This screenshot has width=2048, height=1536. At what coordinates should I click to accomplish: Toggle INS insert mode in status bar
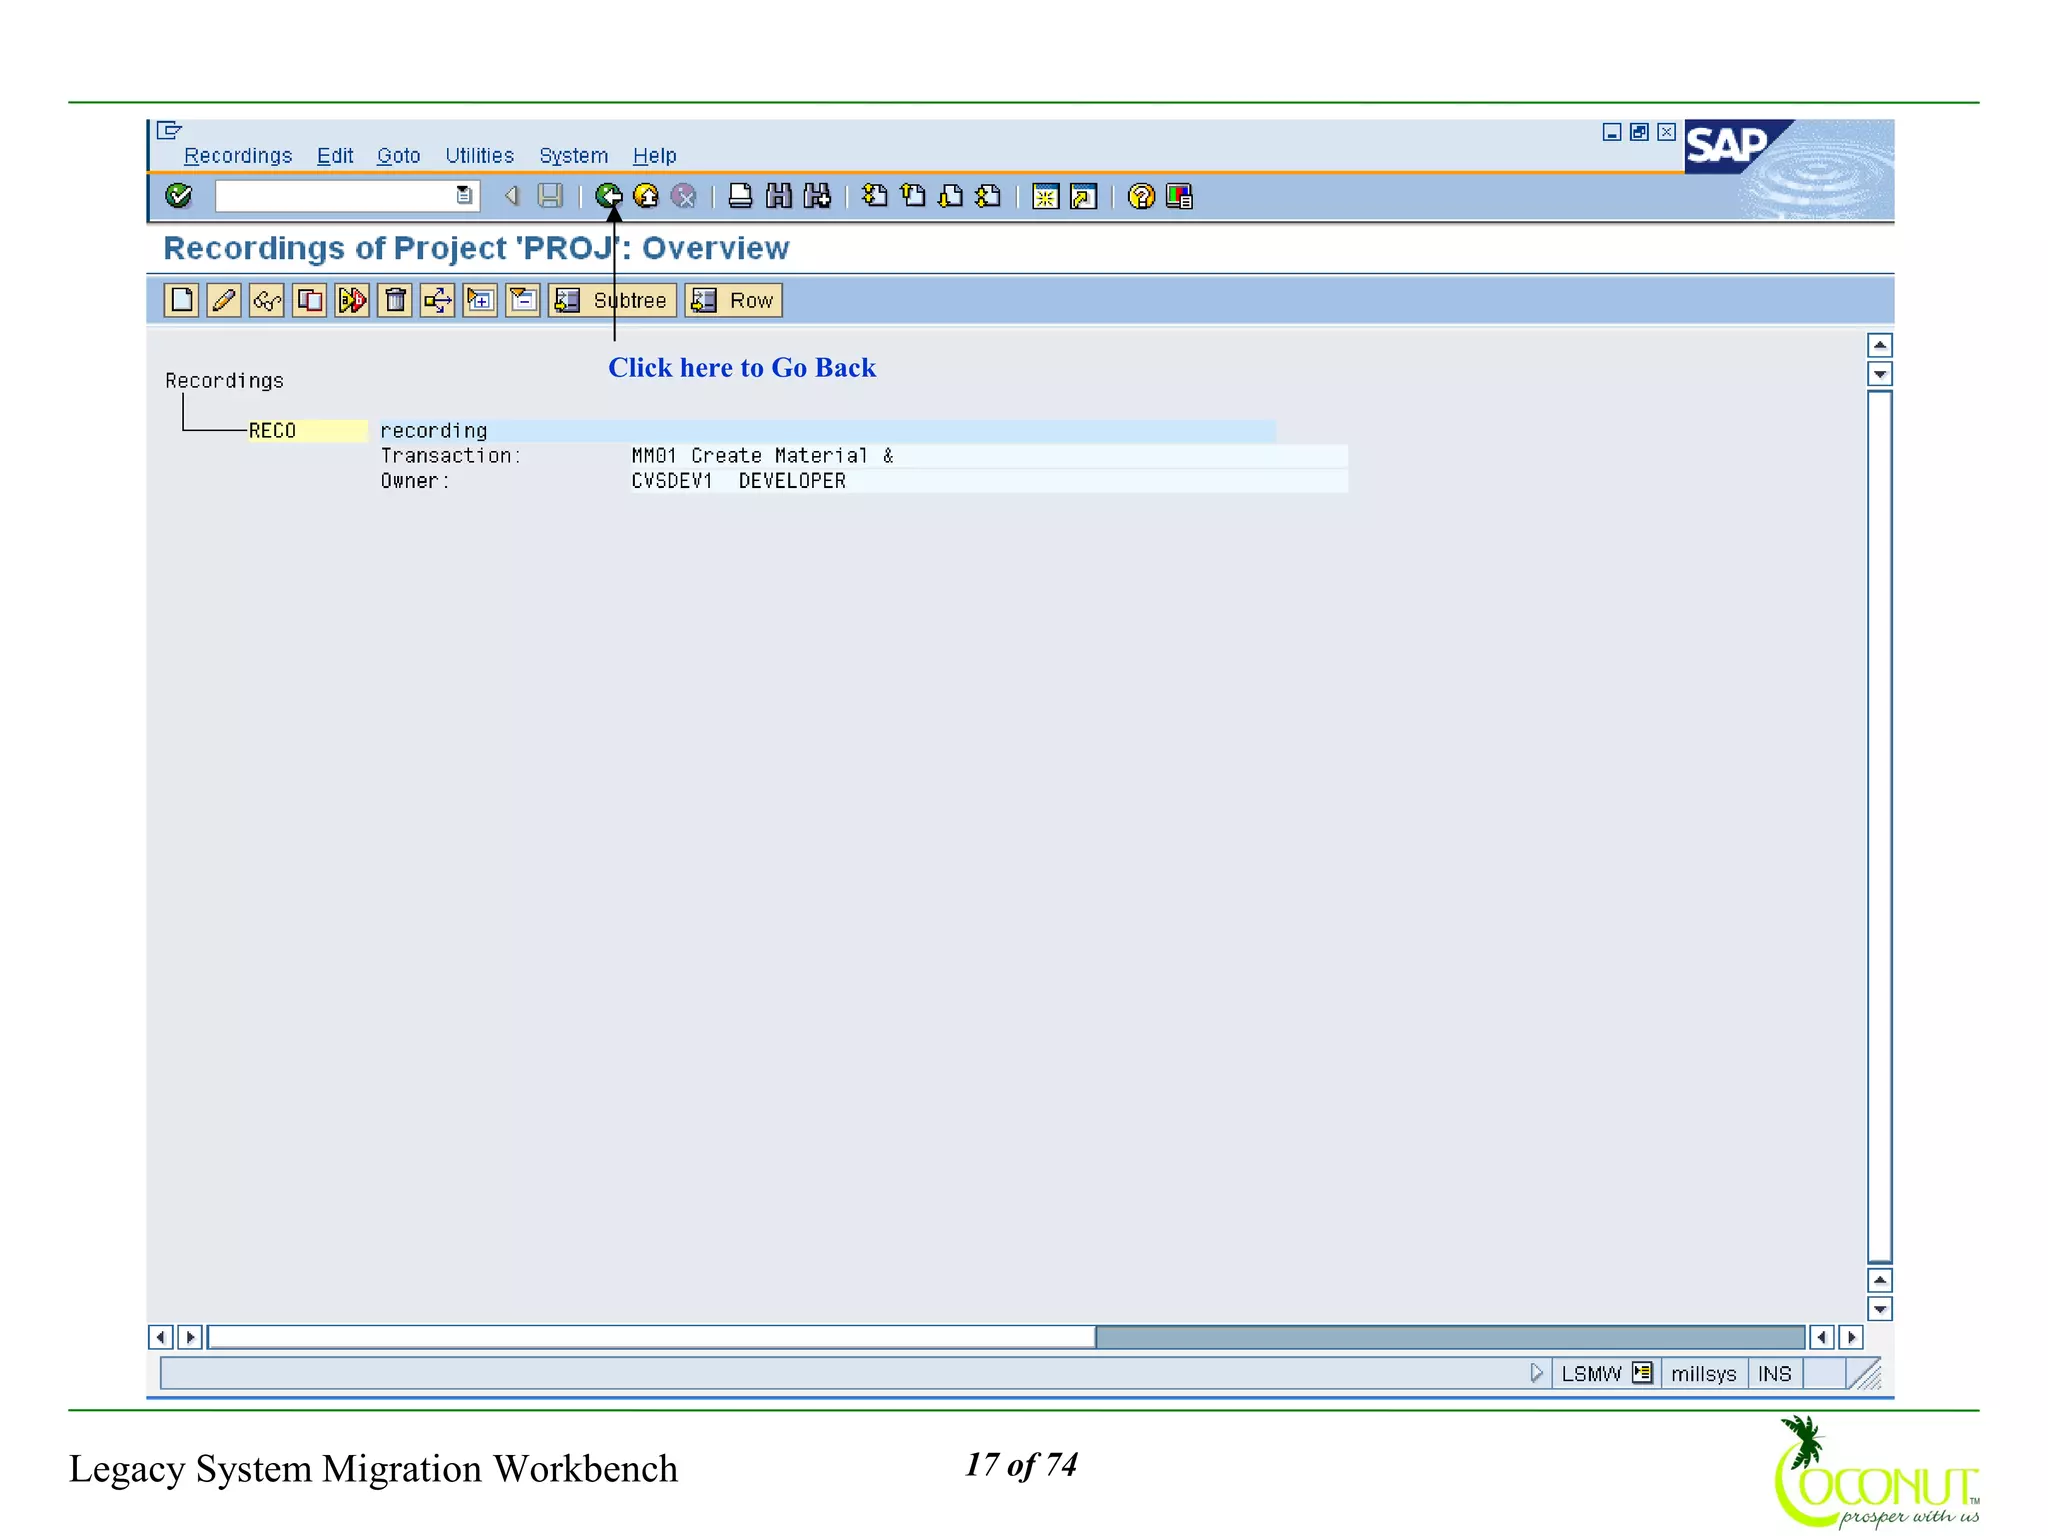click(1775, 1374)
